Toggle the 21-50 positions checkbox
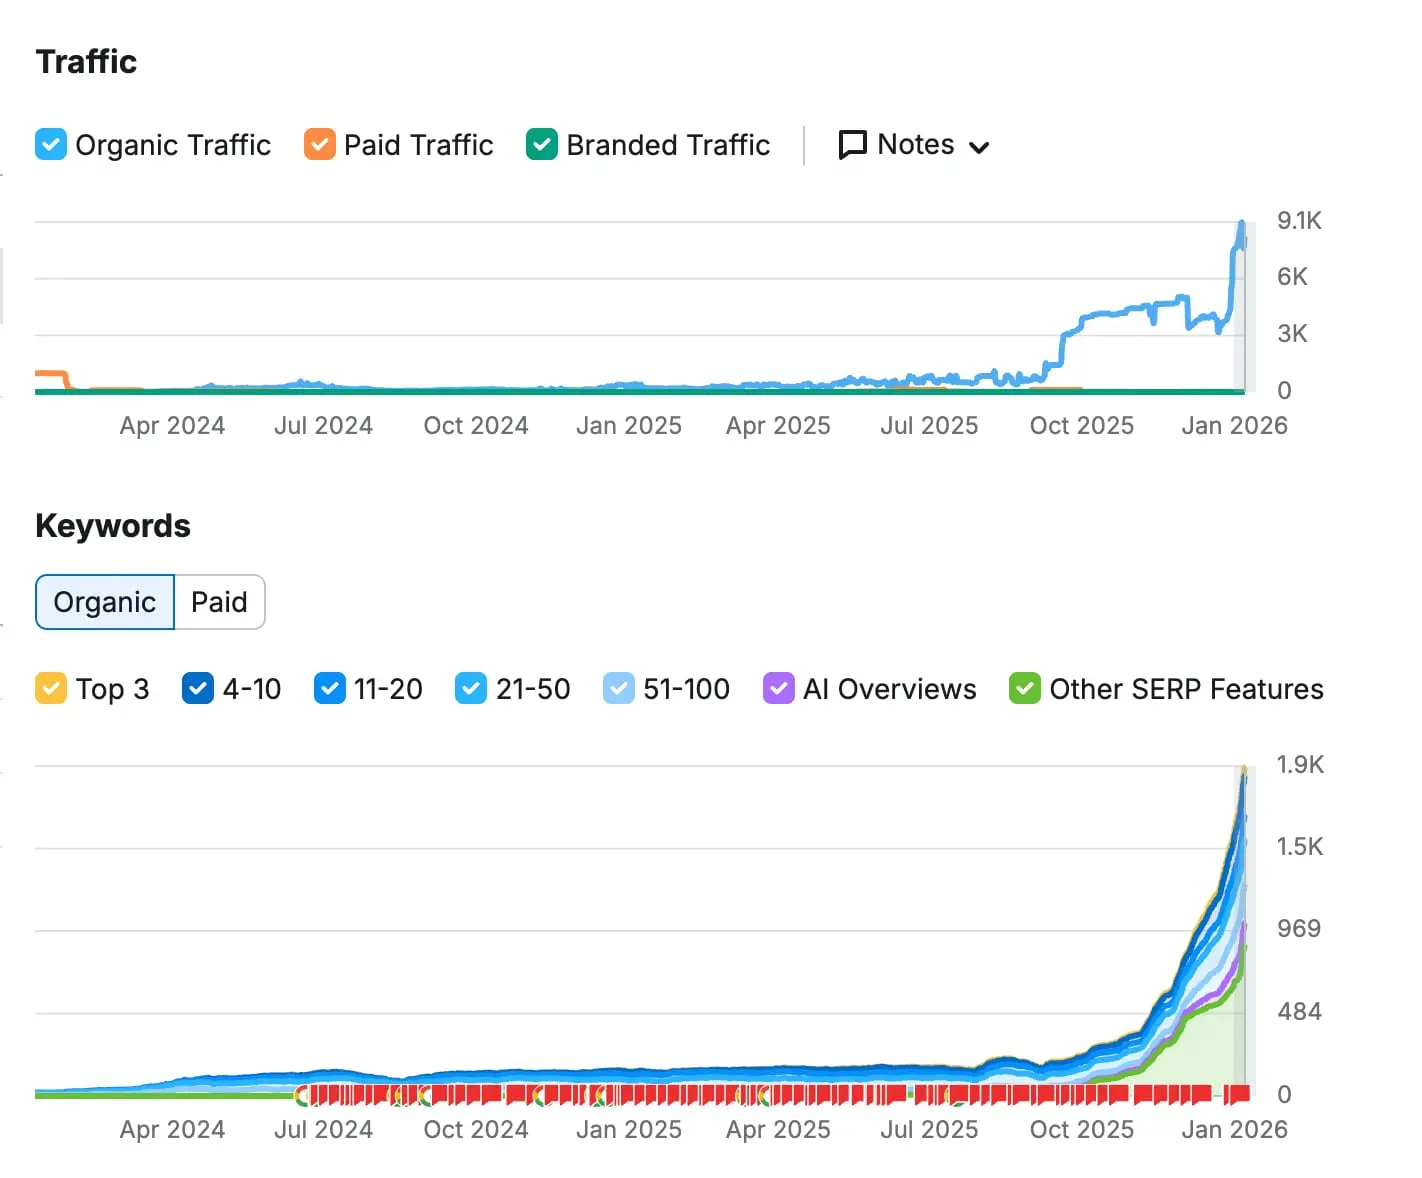1422x1178 pixels. (x=471, y=689)
